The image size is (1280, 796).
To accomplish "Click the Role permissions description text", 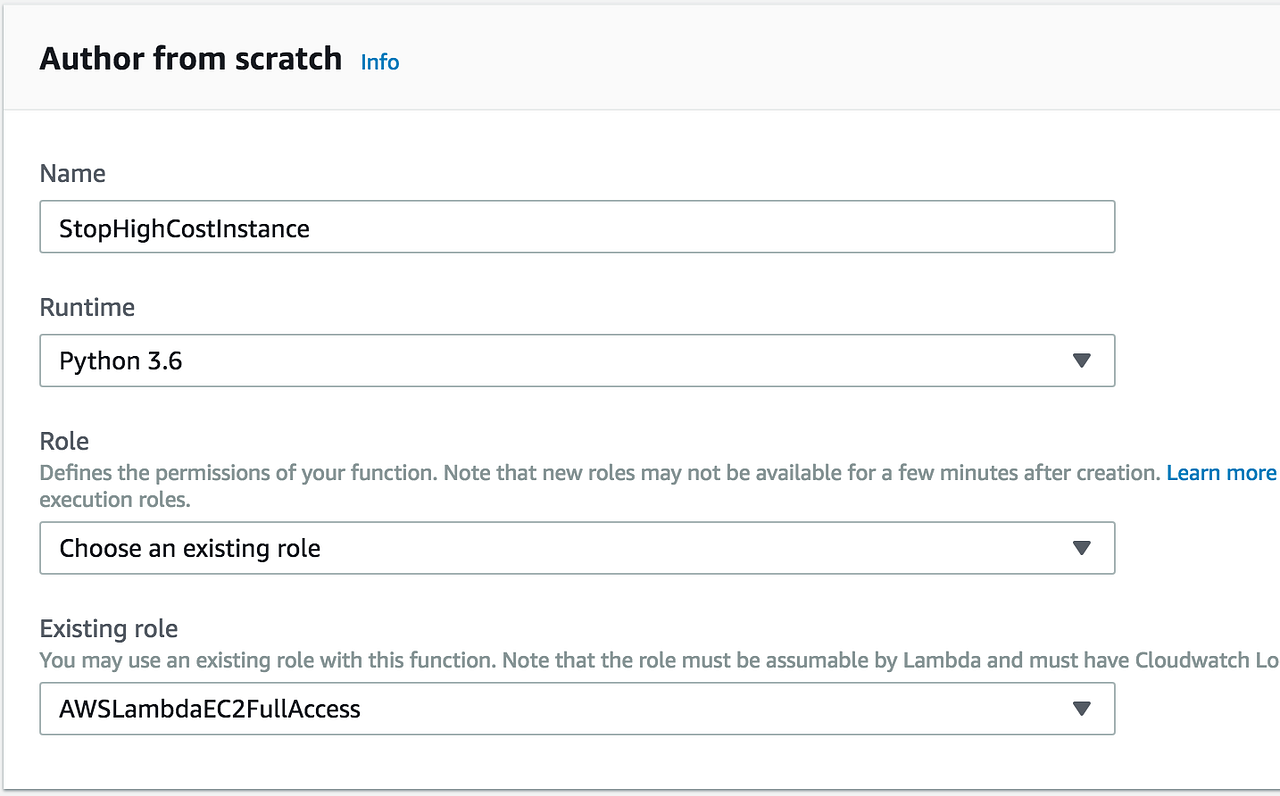I will coord(600,472).
